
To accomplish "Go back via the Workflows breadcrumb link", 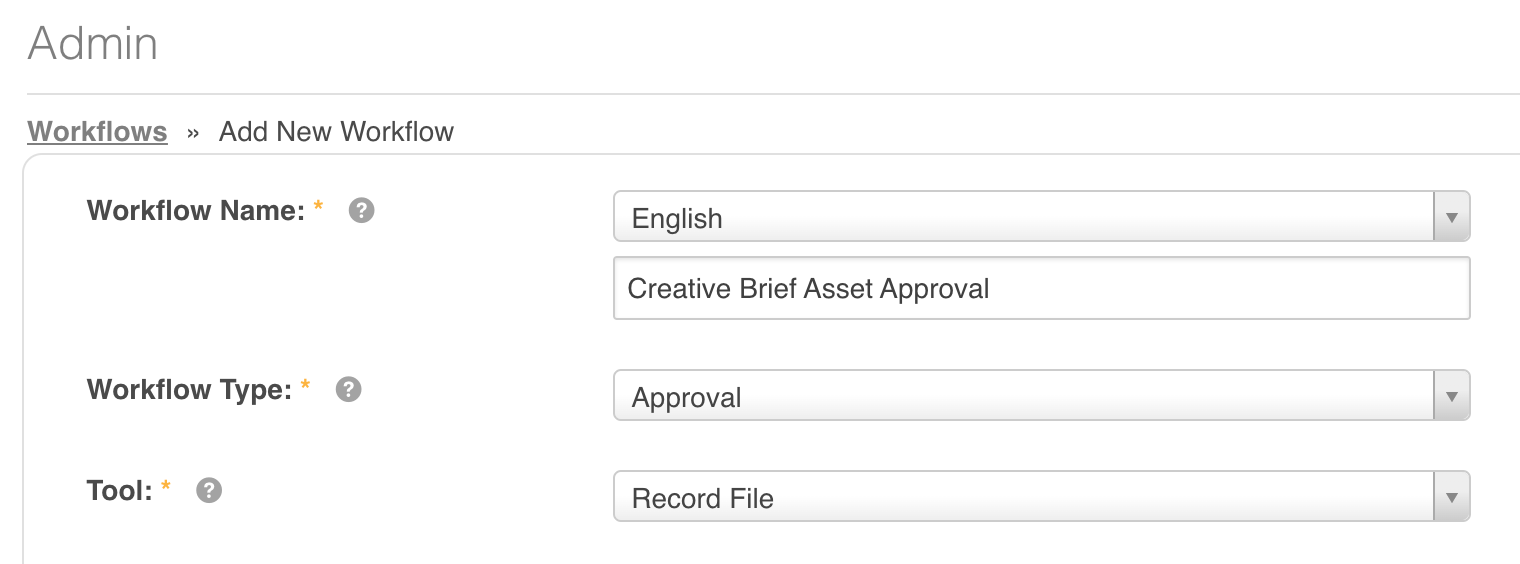I will (x=97, y=131).
